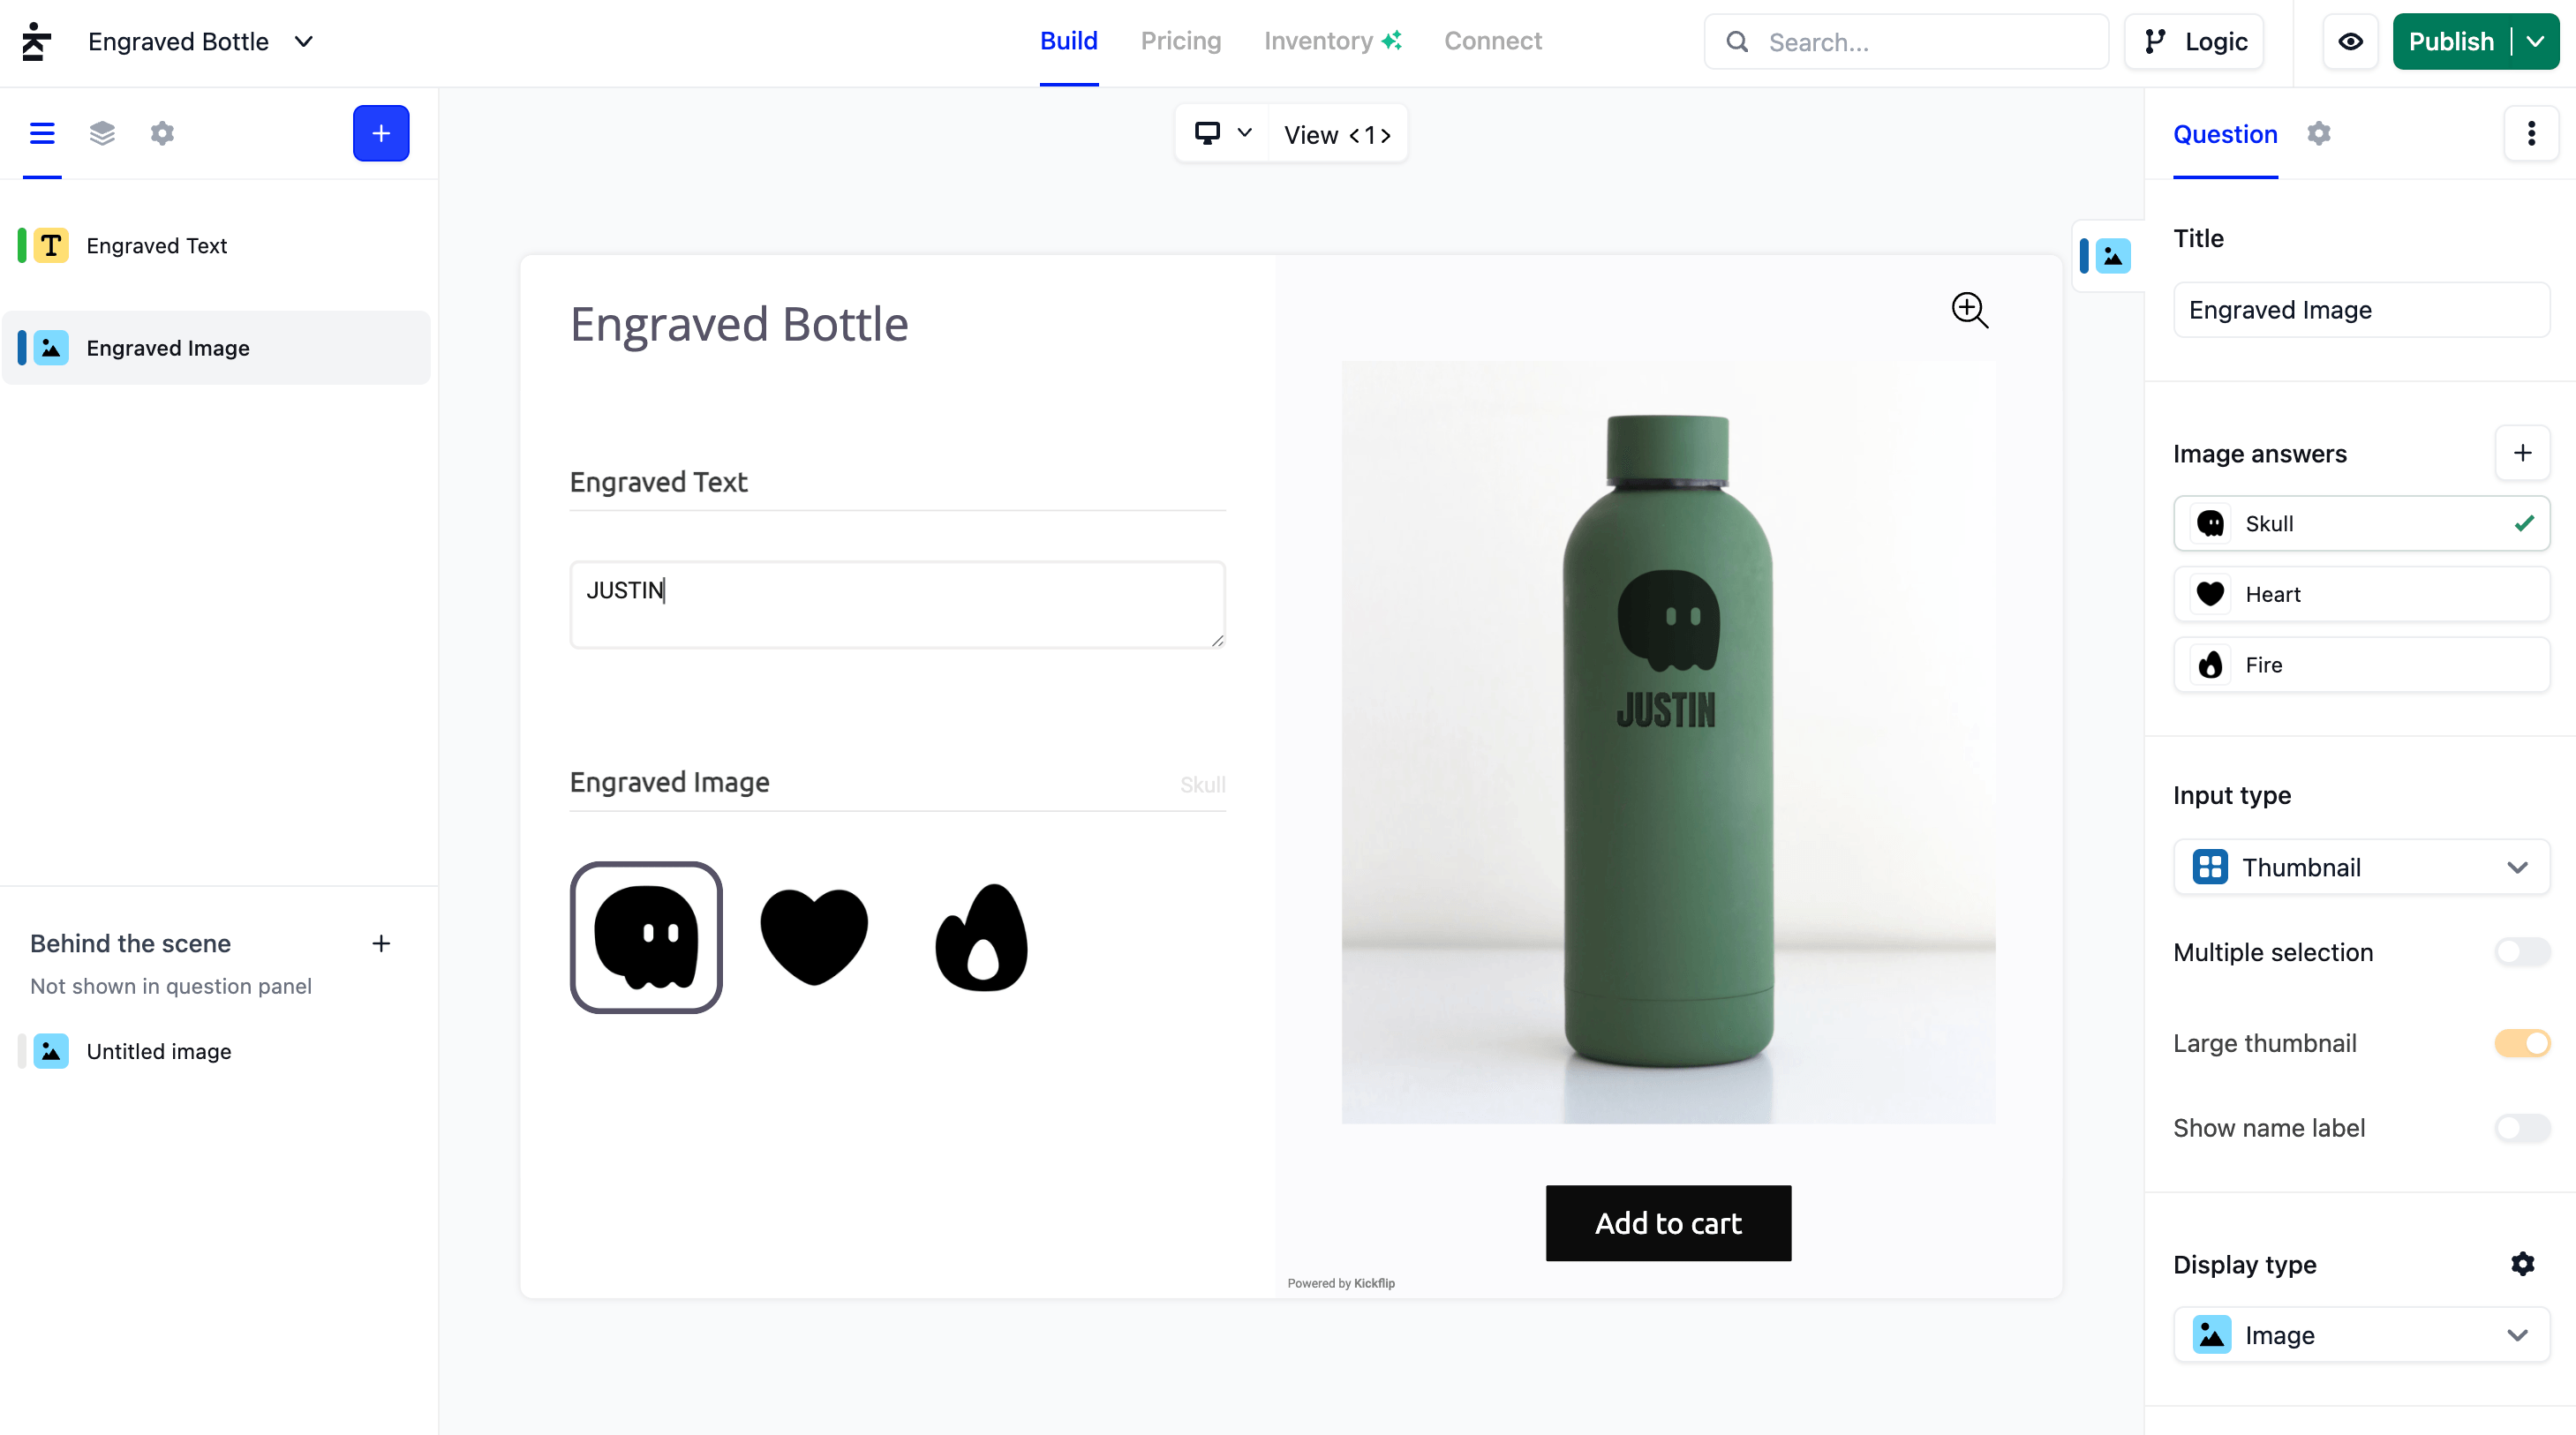
Task: Add a Behind the scene item
Action: tap(381, 943)
